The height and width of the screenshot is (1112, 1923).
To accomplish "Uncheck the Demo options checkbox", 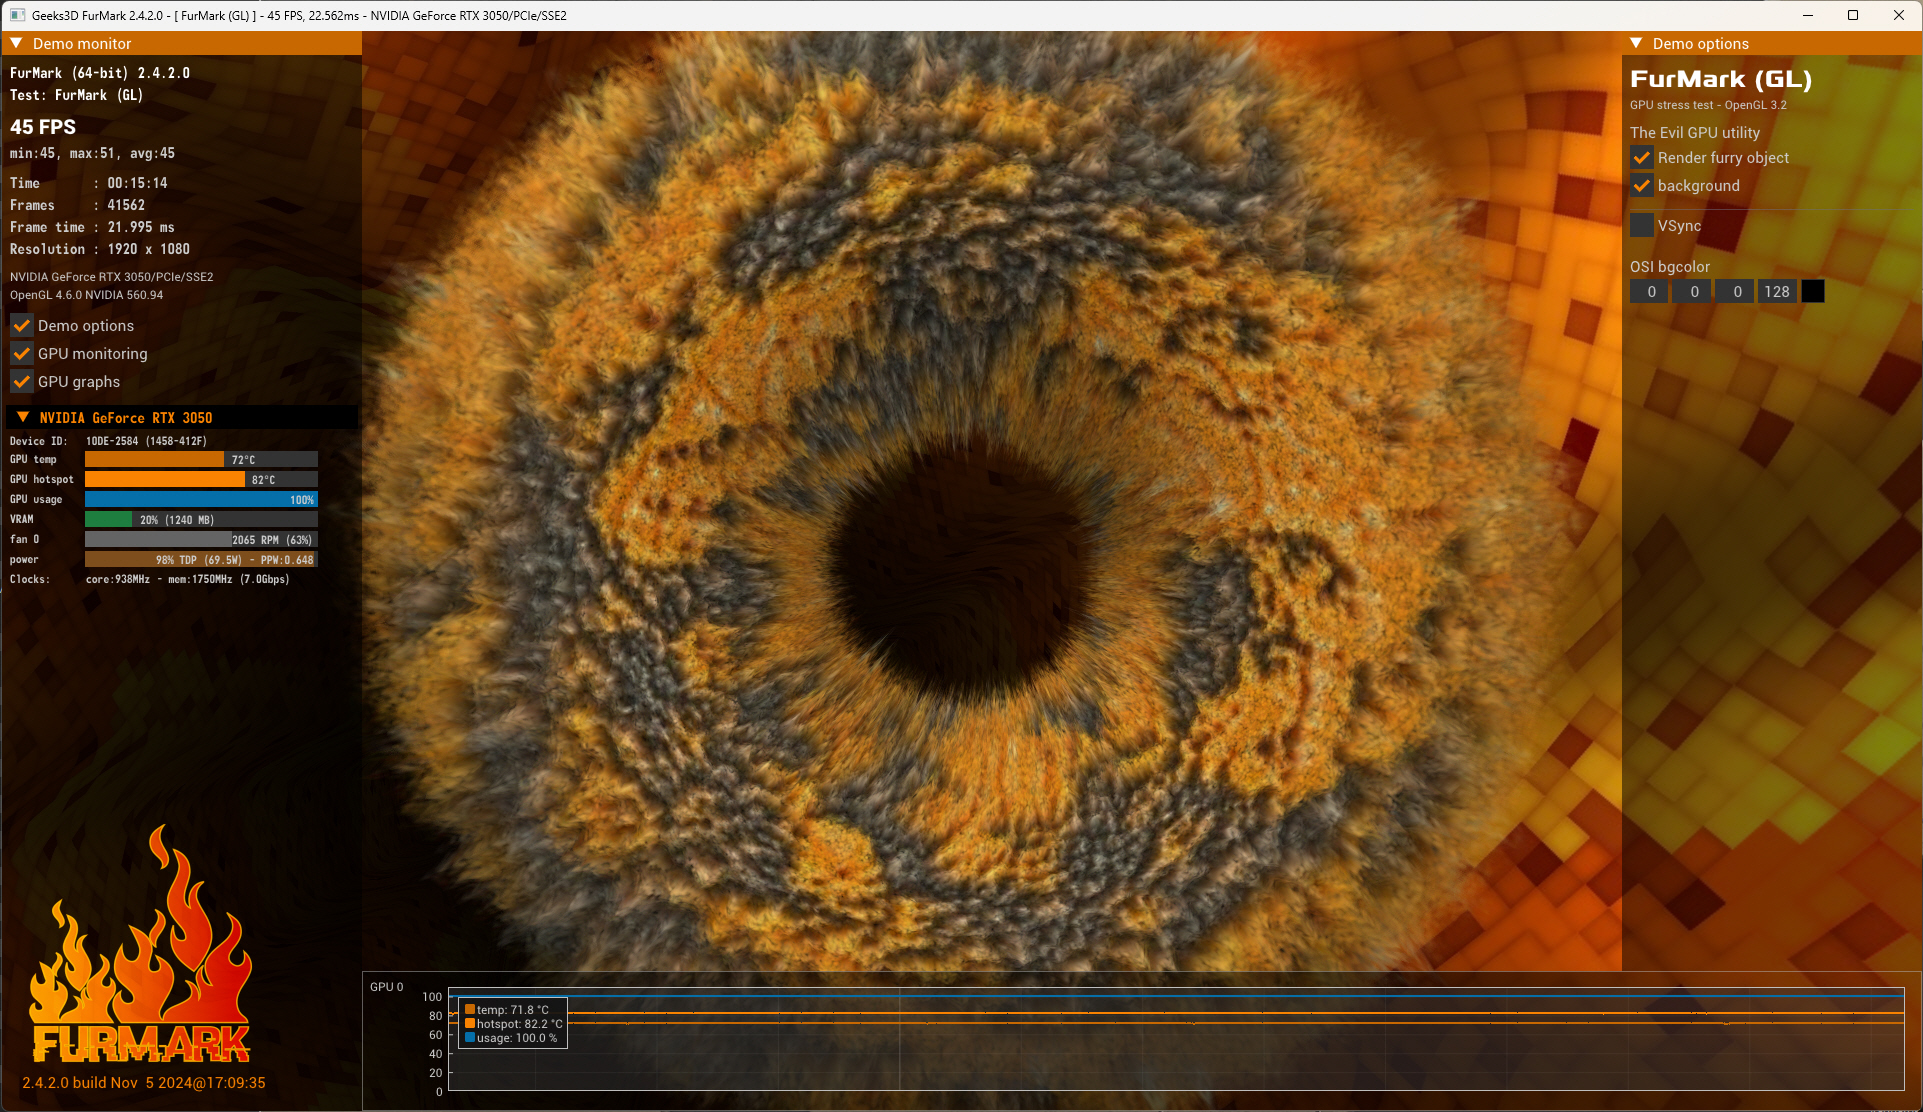I will [x=22, y=326].
